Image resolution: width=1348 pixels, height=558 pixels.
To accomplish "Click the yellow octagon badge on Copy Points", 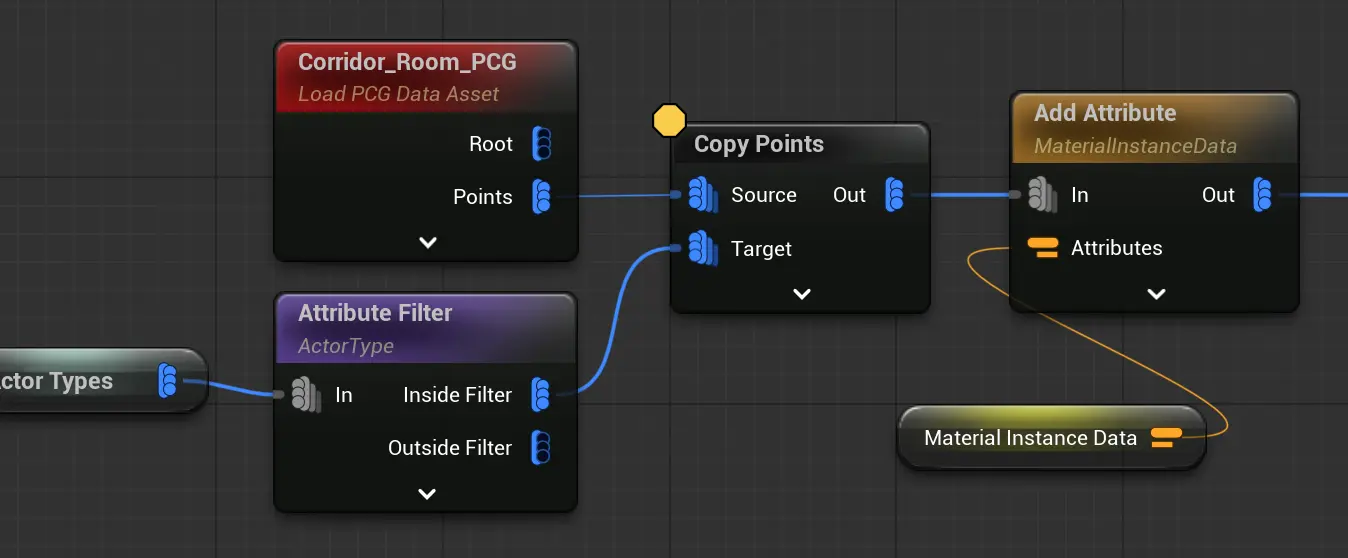I will 669,121.
